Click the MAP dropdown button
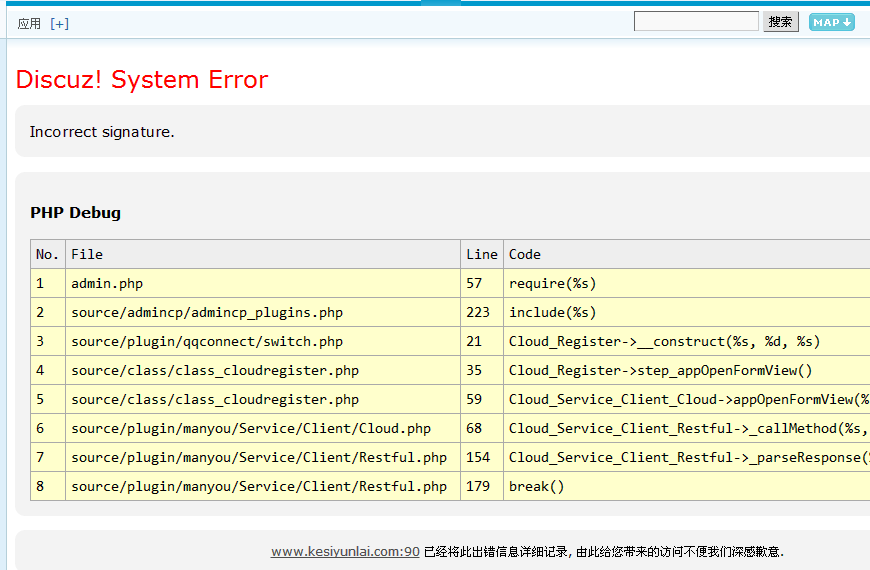 tap(831, 22)
